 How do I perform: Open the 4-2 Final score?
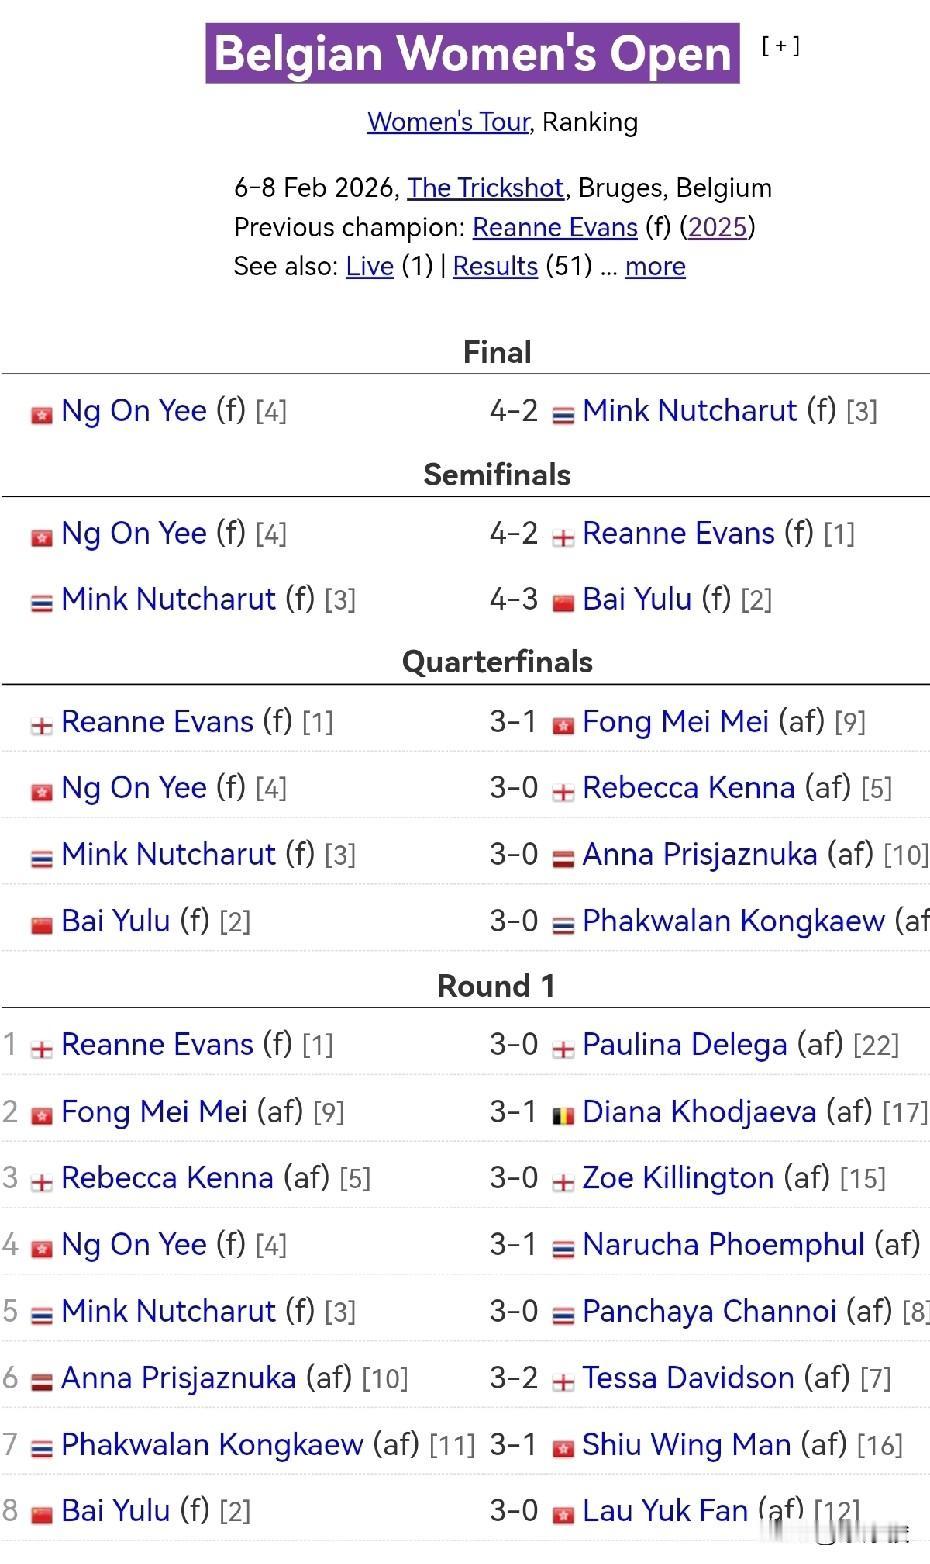514,410
